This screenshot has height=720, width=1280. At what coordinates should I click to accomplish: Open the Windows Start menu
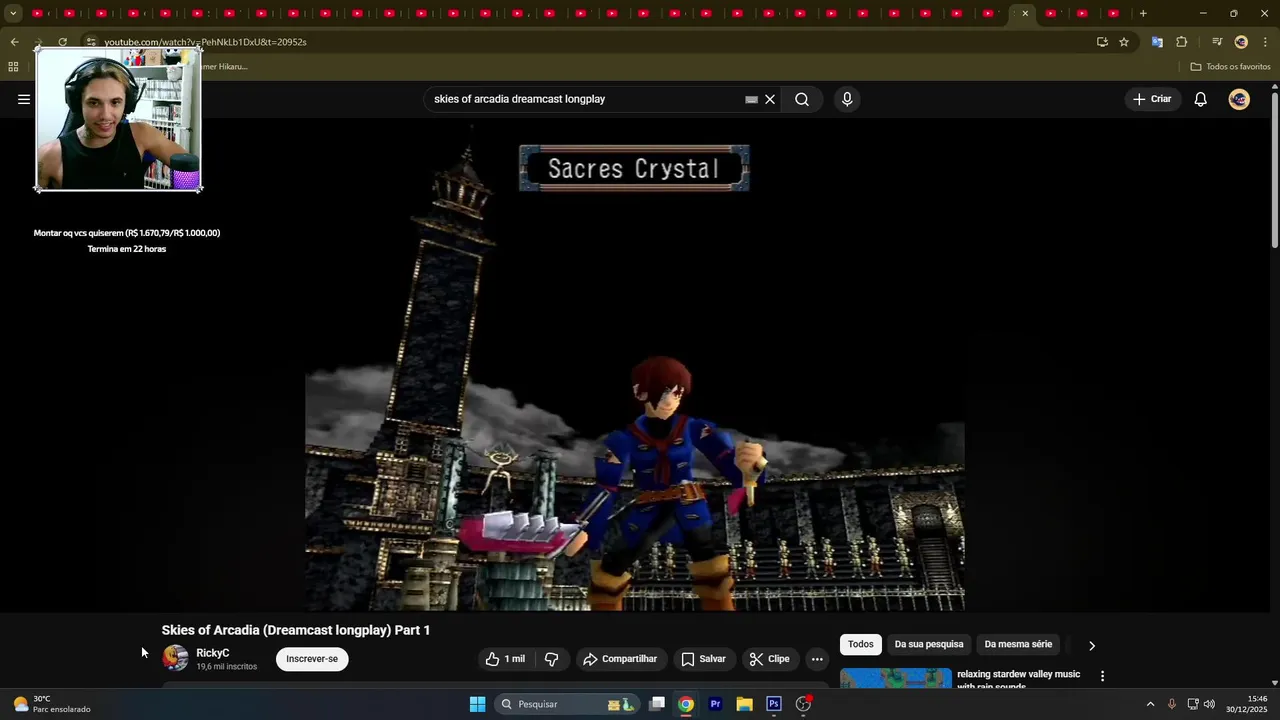tap(478, 704)
